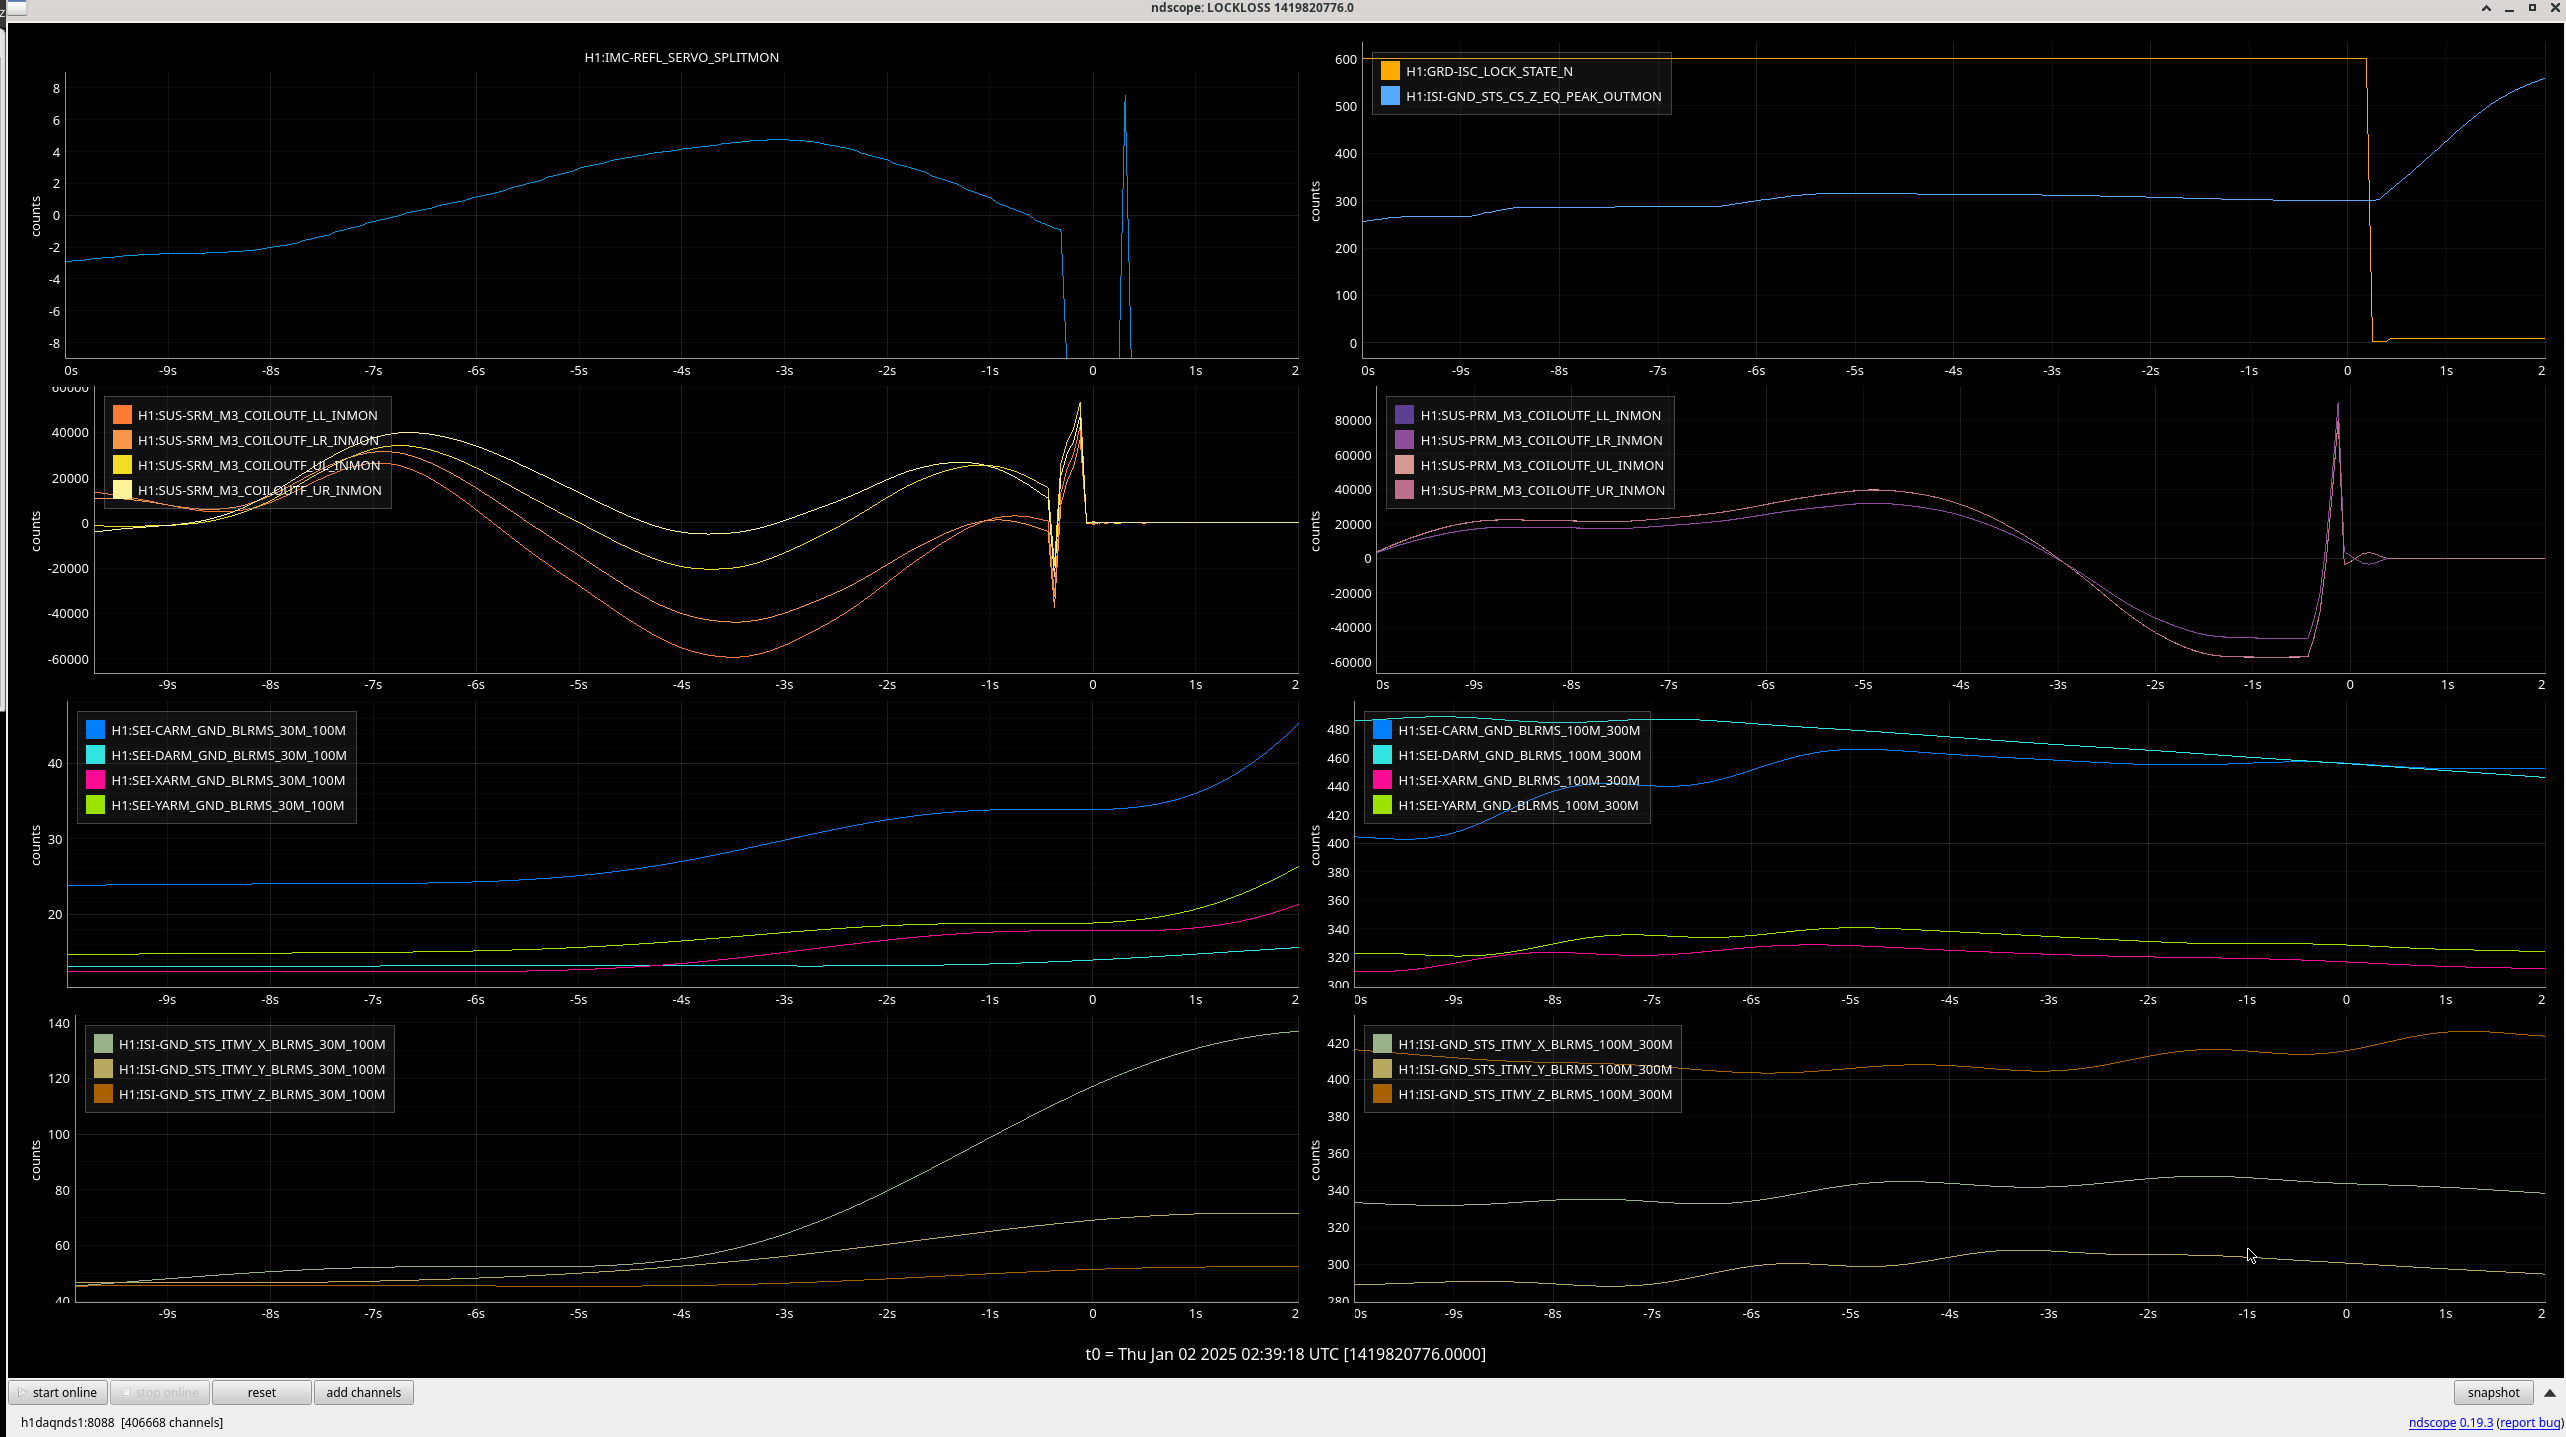Click counts axis label of IMC-REFL plot
Screen dimensions: 2566x1437
coord(36,216)
